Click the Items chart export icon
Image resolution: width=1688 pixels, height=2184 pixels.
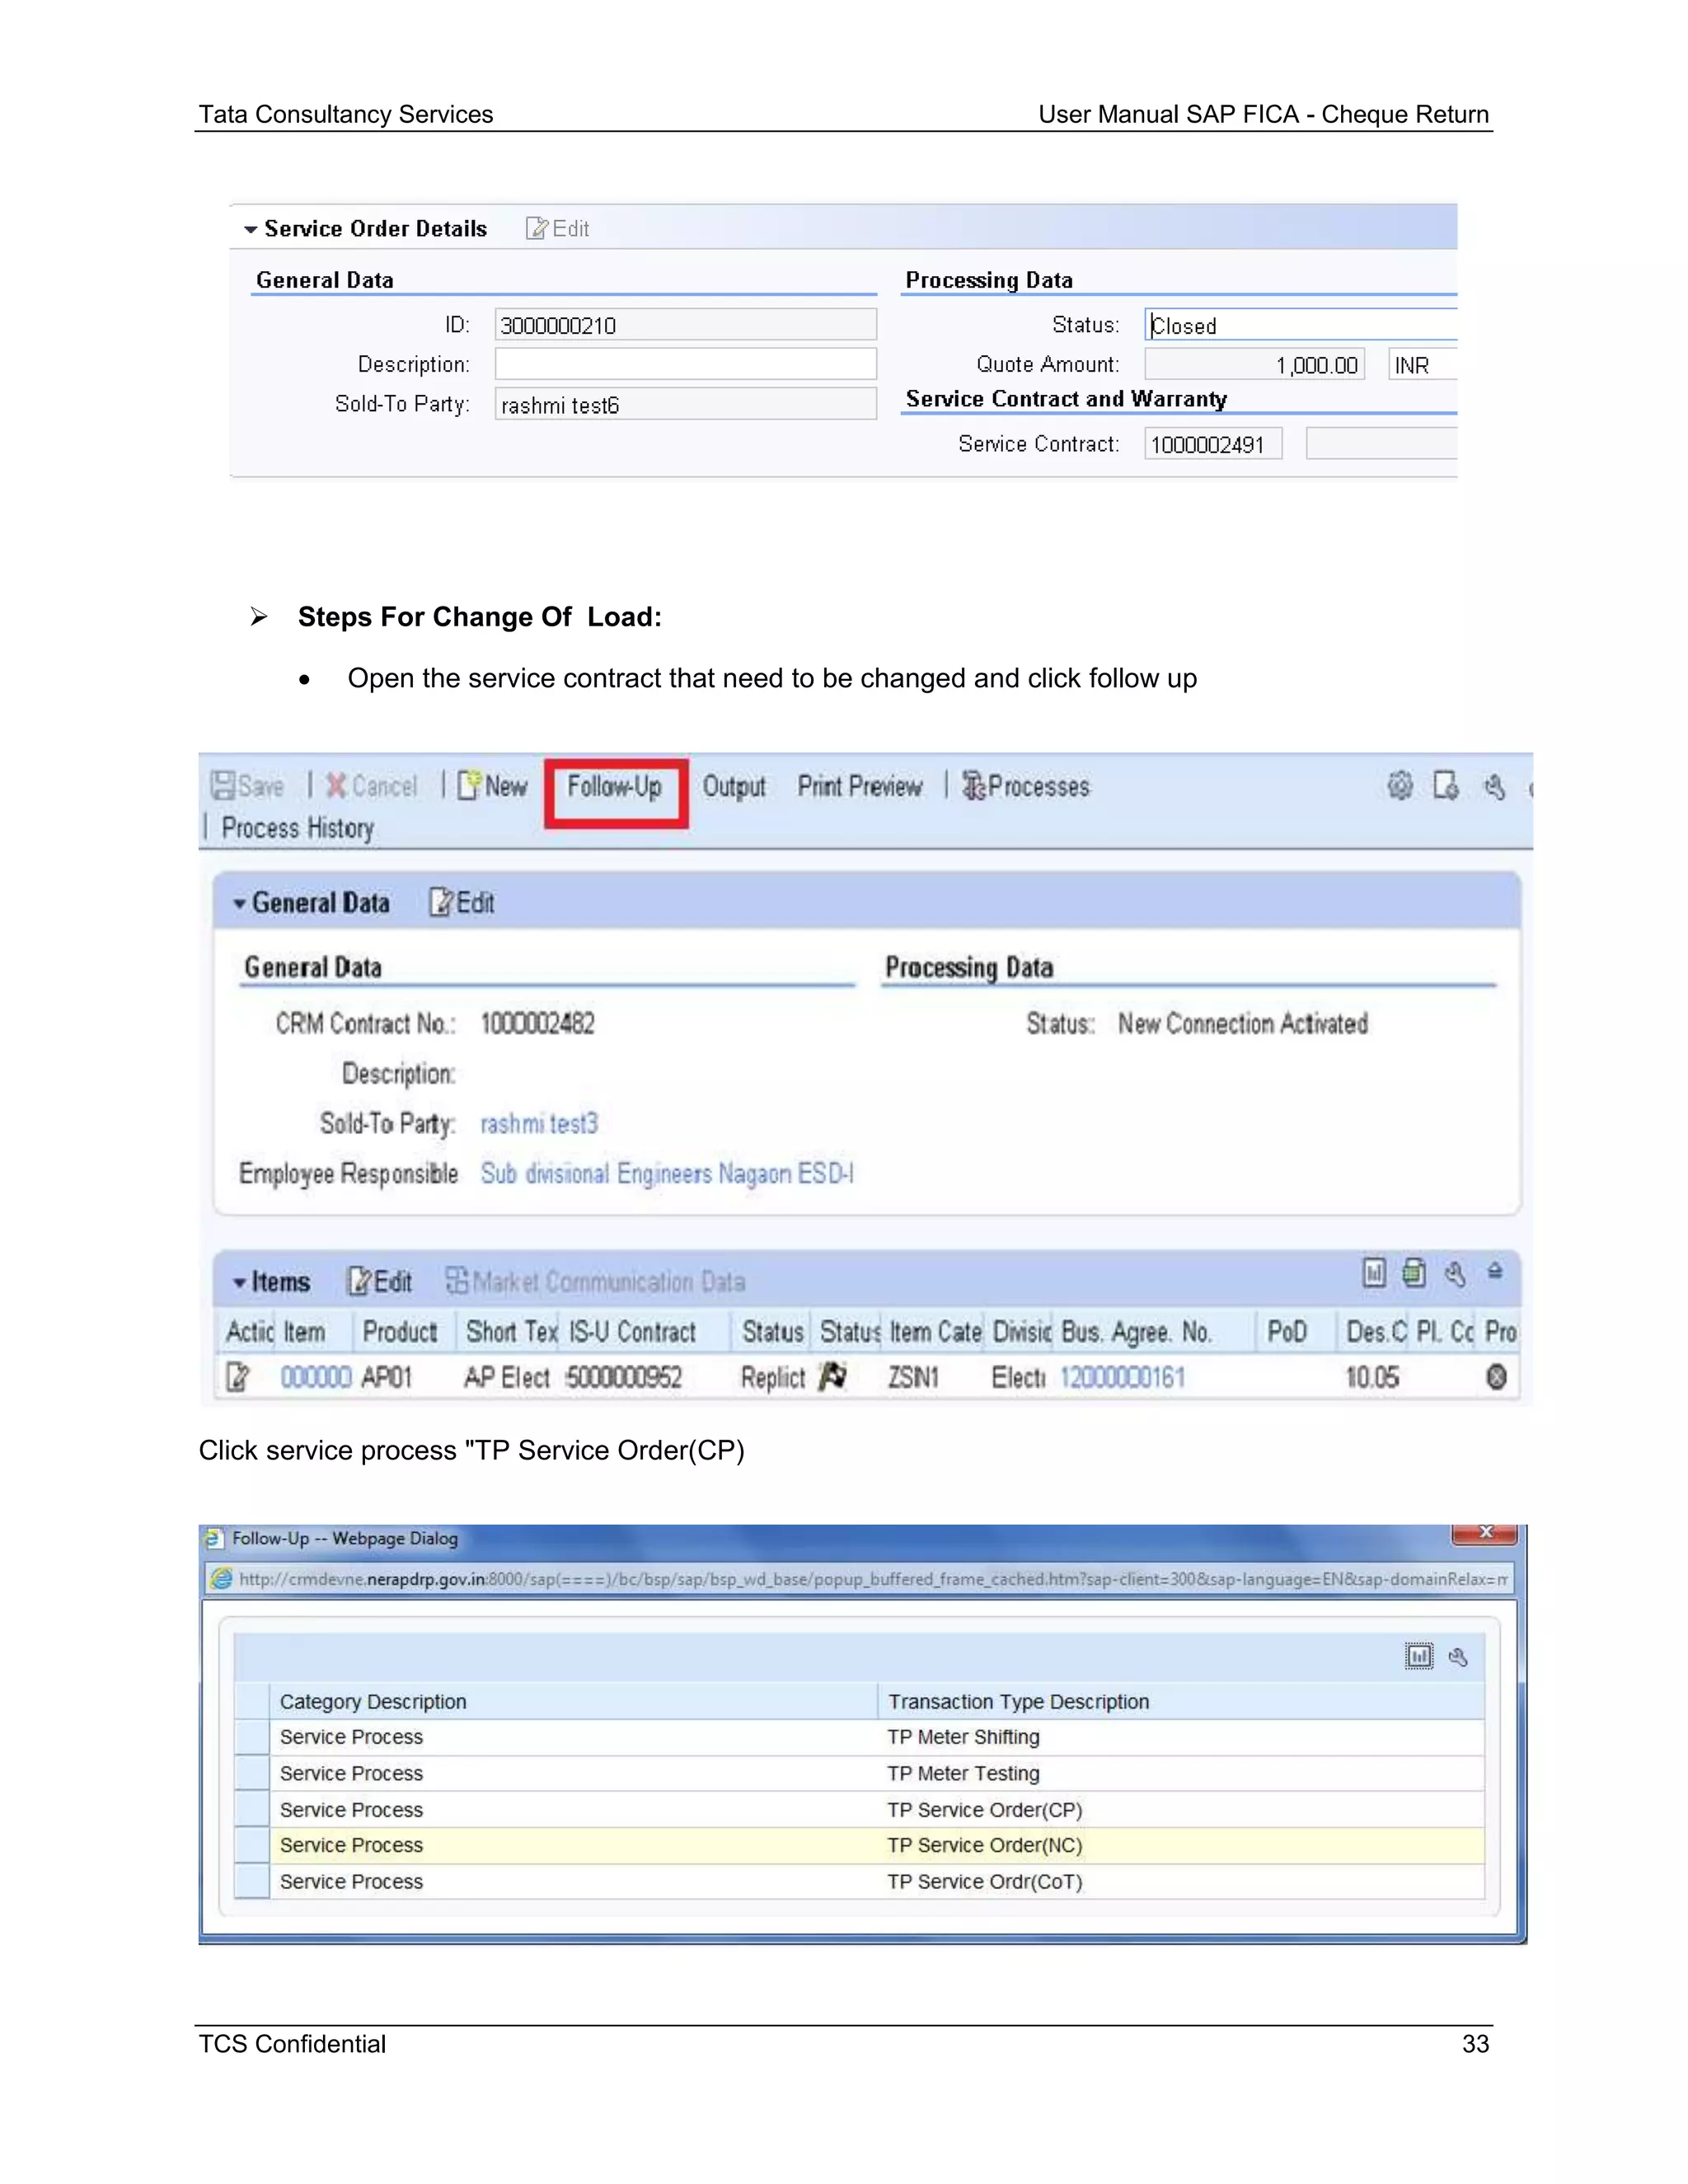pos(1375,1273)
